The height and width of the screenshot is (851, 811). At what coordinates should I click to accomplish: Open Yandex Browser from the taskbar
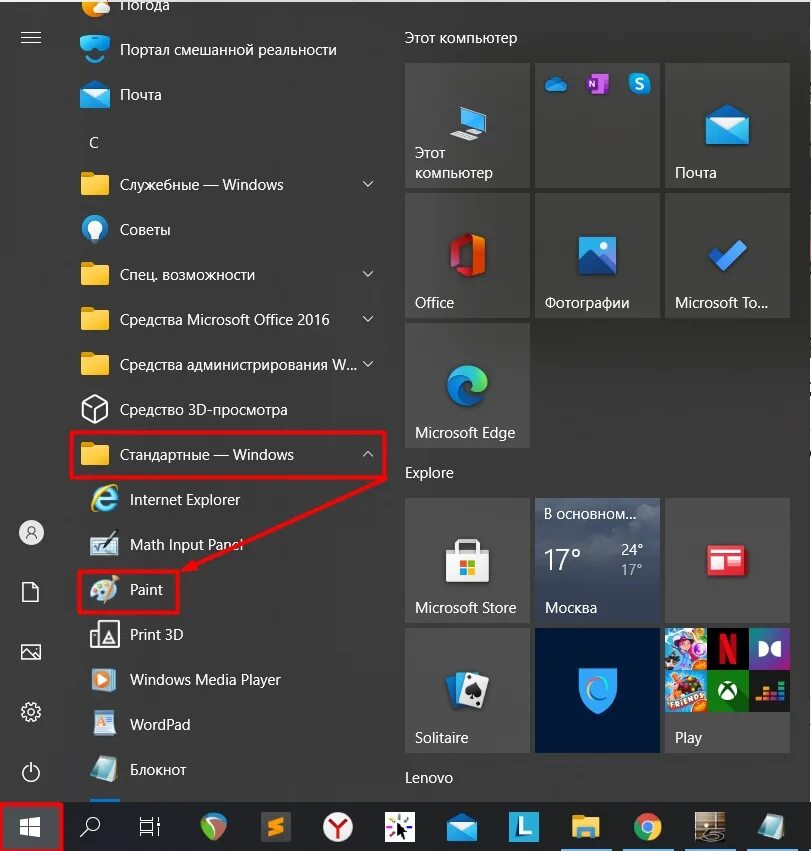pos(338,828)
